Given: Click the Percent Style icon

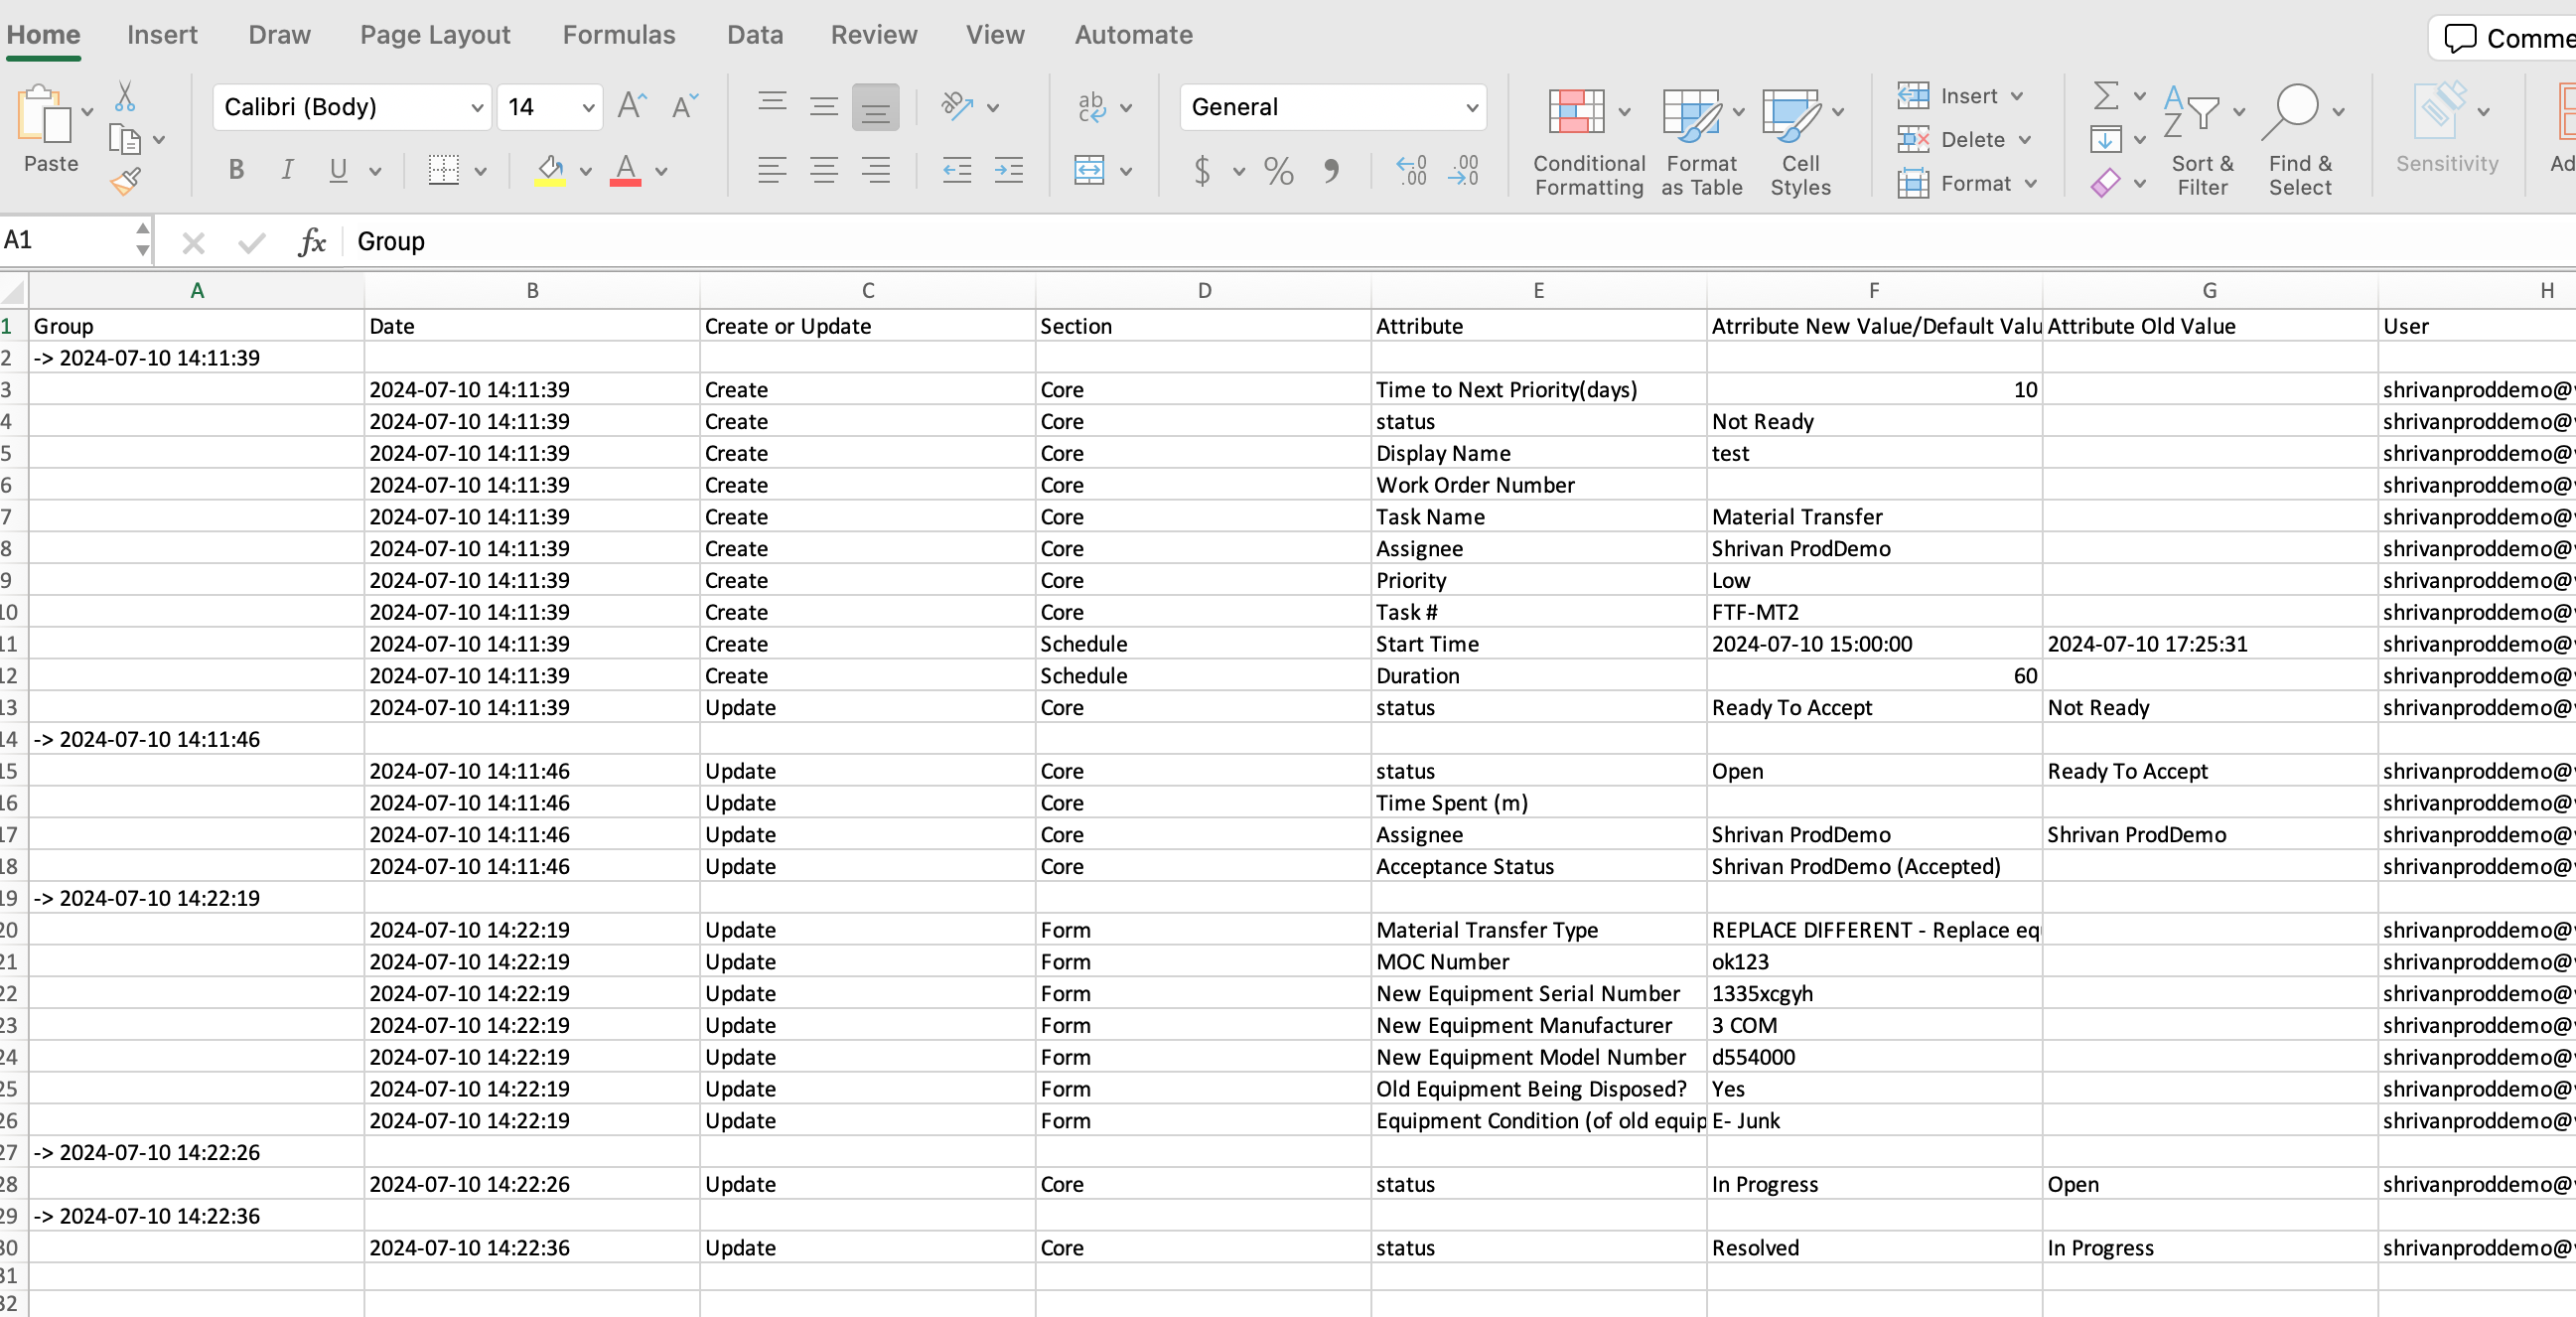Looking at the screenshot, I should tap(1278, 171).
